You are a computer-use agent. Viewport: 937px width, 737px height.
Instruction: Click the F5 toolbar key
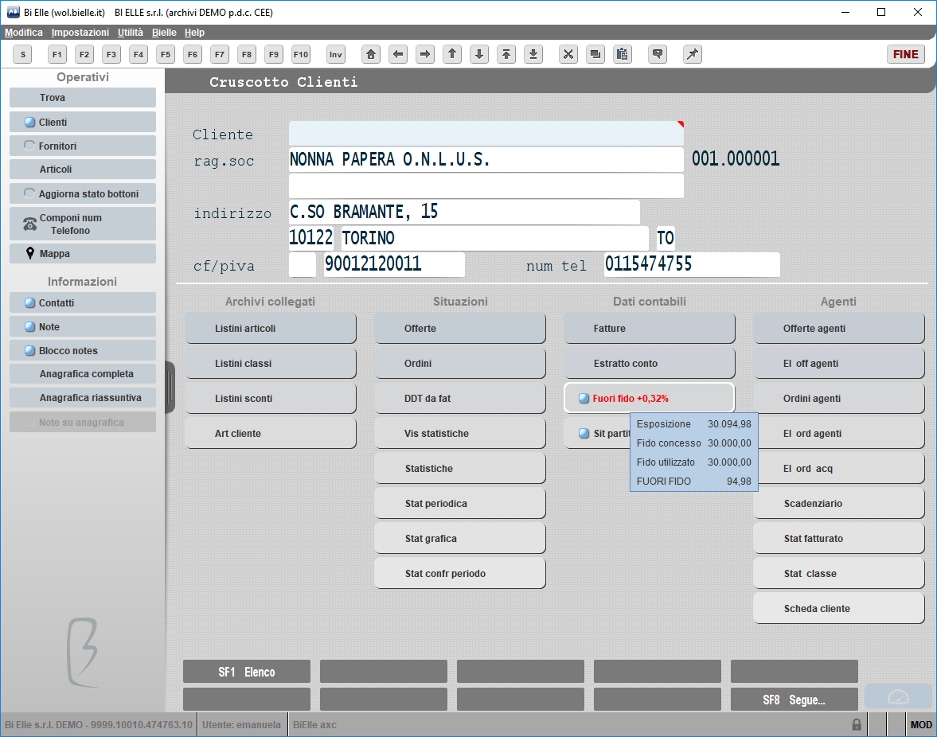tap(166, 54)
